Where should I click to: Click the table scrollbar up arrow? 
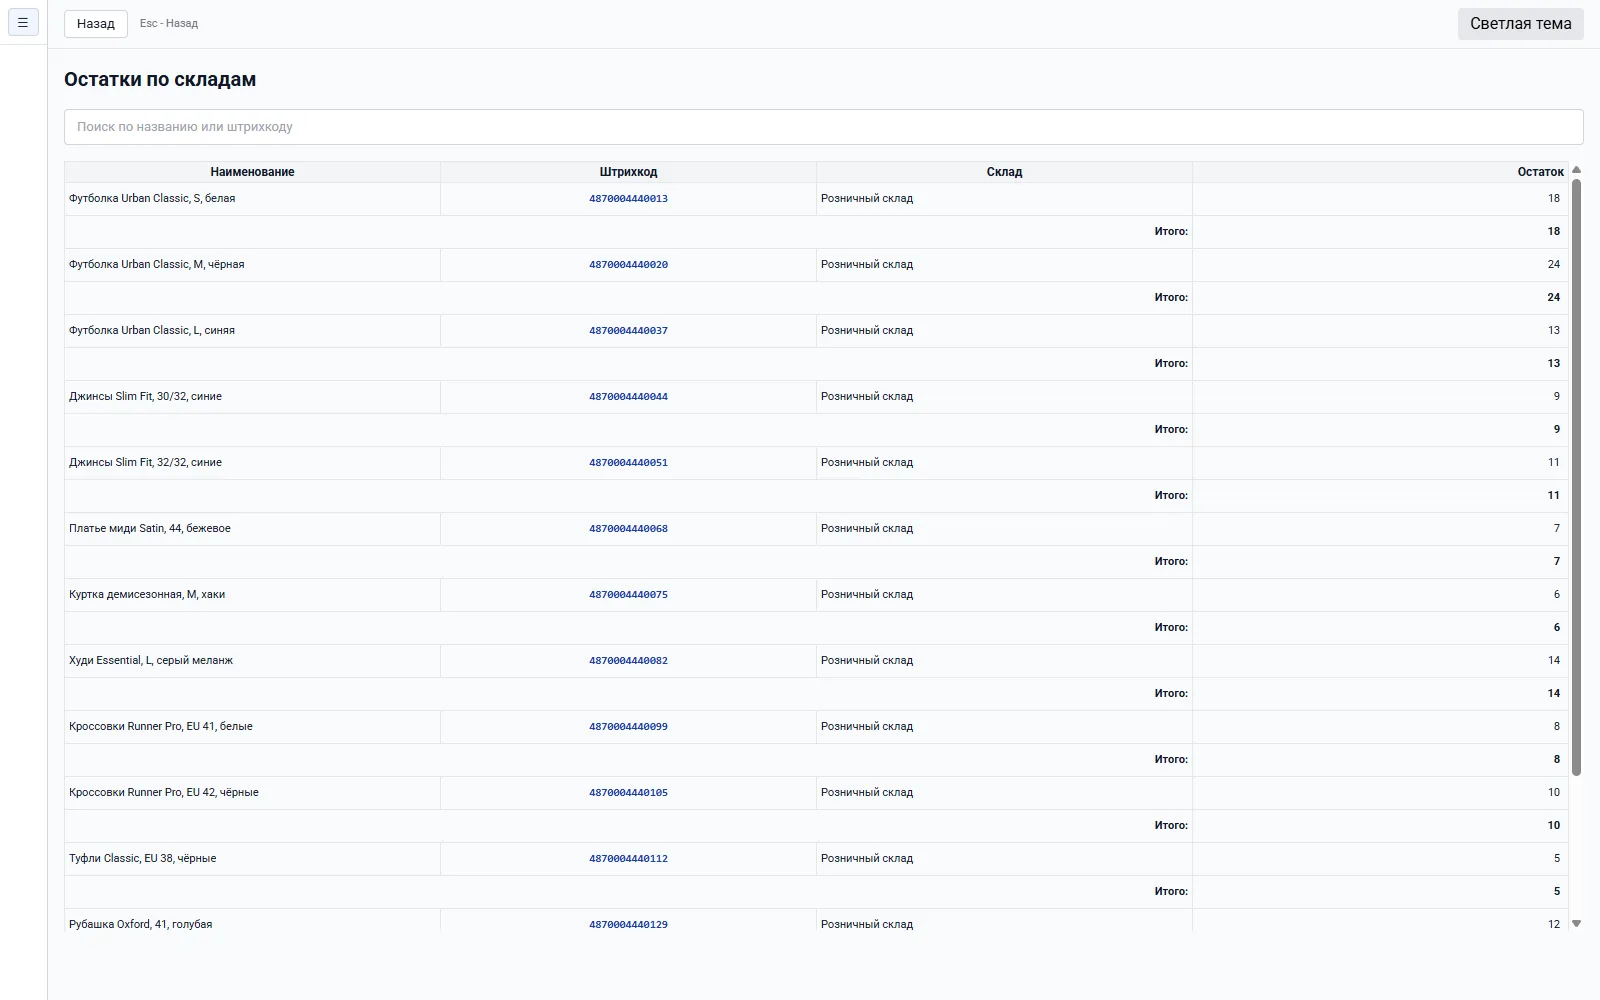[x=1577, y=170]
